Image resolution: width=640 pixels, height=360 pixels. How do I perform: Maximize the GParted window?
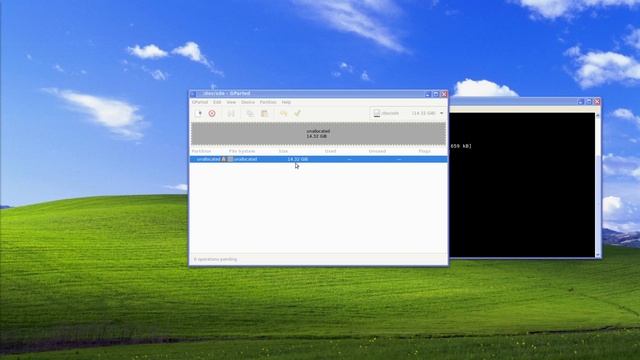pyautogui.click(x=436, y=94)
